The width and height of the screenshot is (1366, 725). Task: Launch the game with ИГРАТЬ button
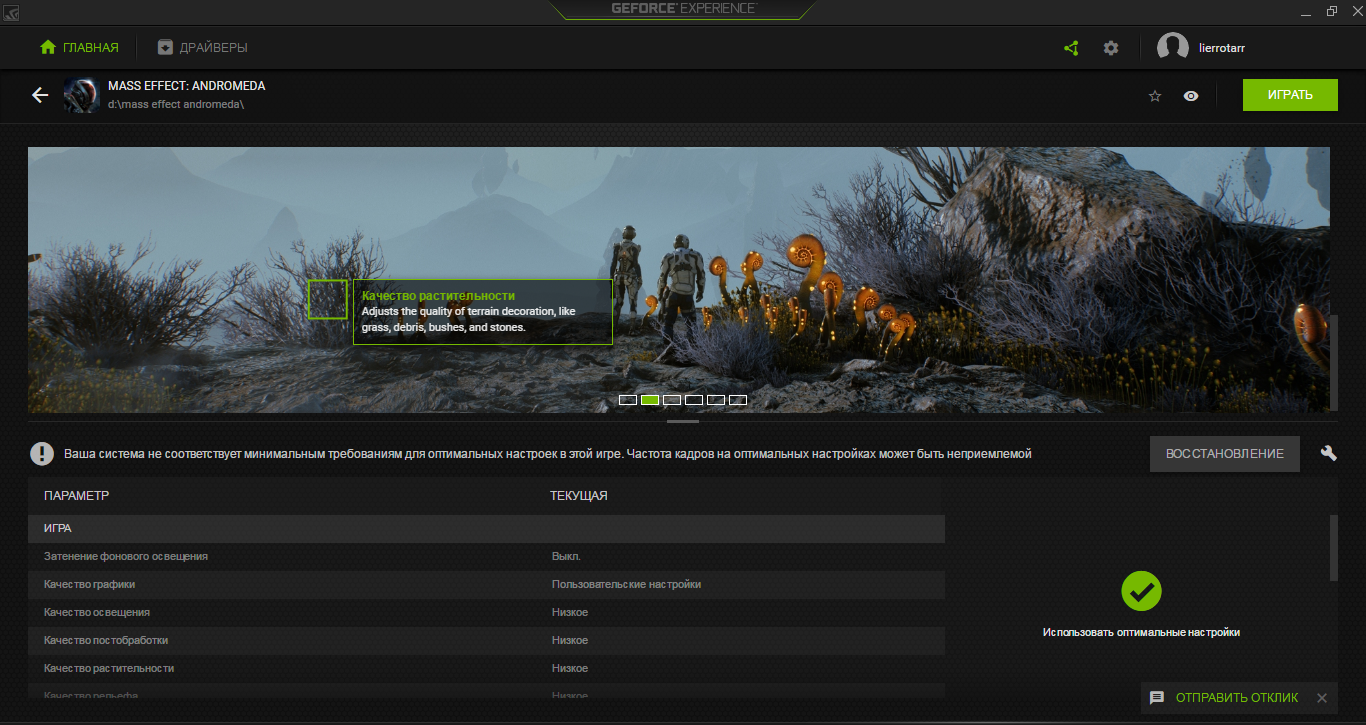point(1290,95)
